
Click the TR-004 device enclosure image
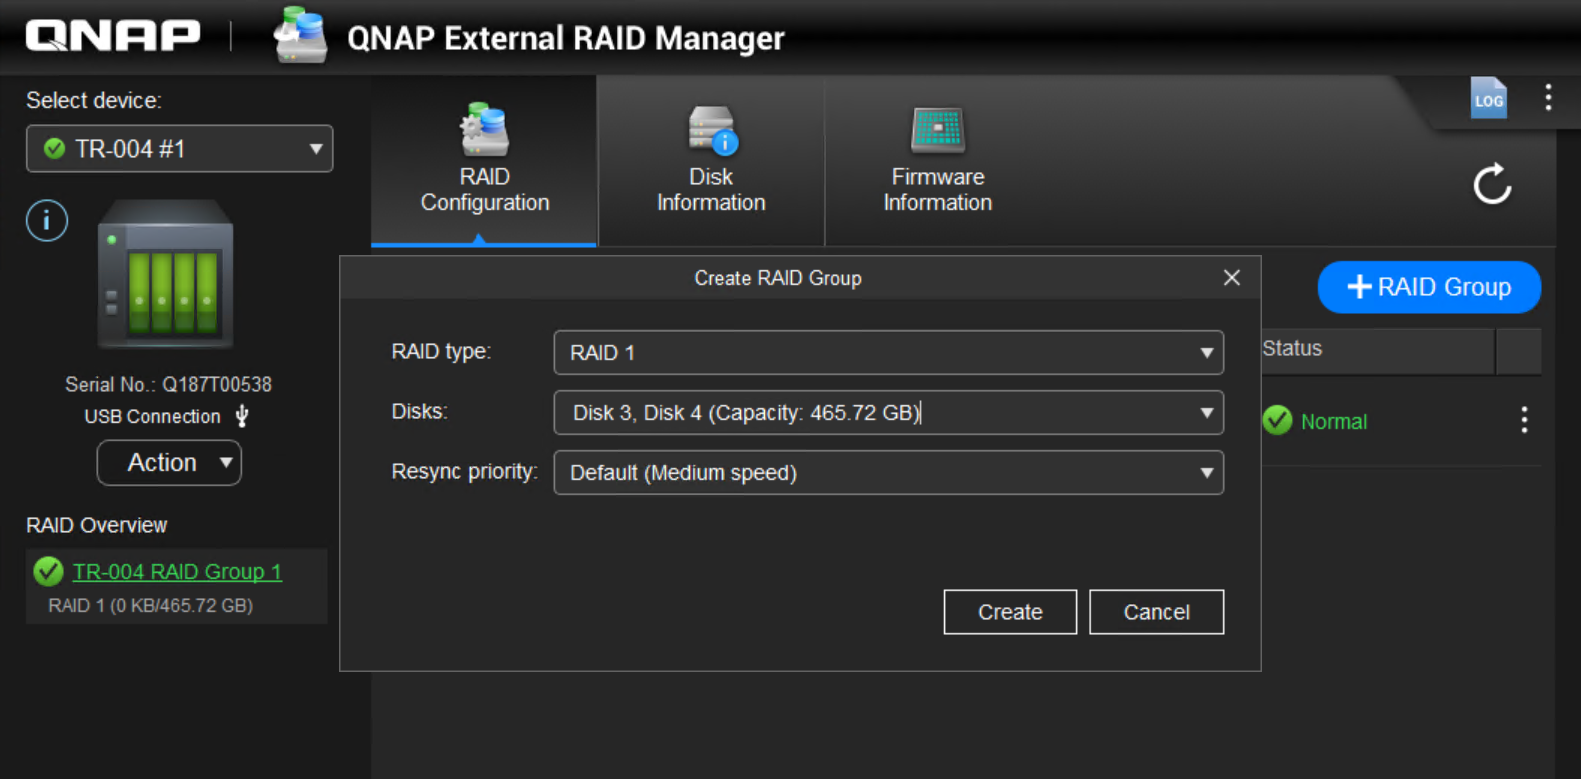coord(165,274)
